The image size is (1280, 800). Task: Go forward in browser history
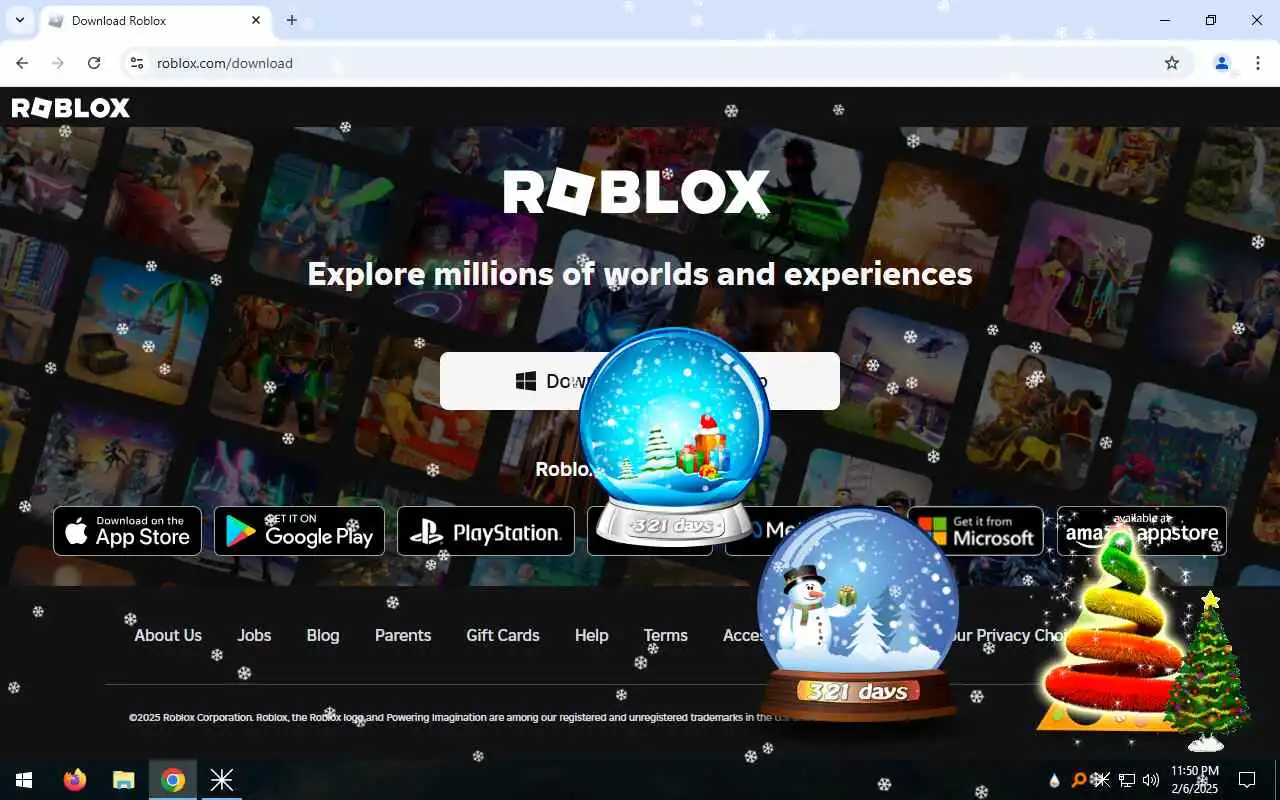[x=58, y=63]
